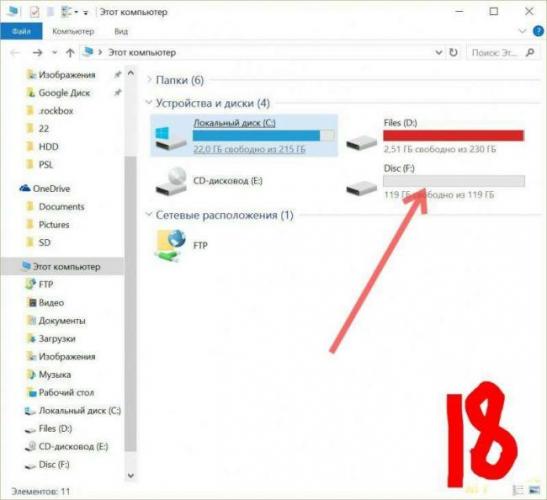Click the sidebar scroll down arrow
547x500 pixels.
pyautogui.click(x=131, y=476)
